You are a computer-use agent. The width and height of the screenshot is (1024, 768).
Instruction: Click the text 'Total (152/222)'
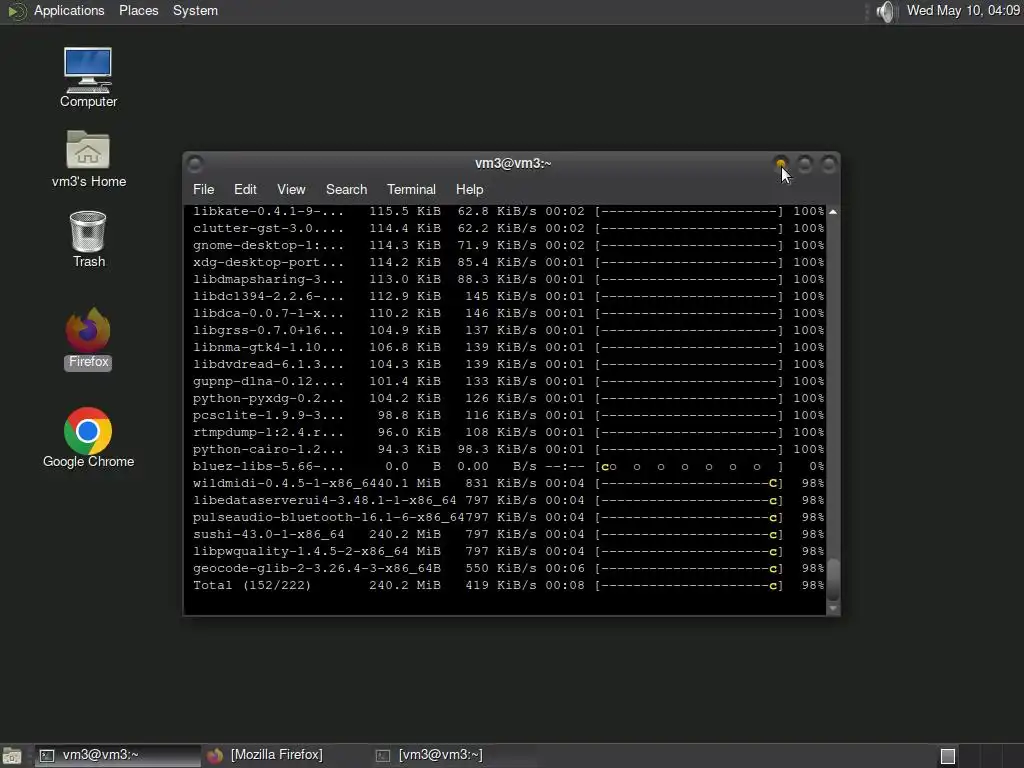(252, 585)
